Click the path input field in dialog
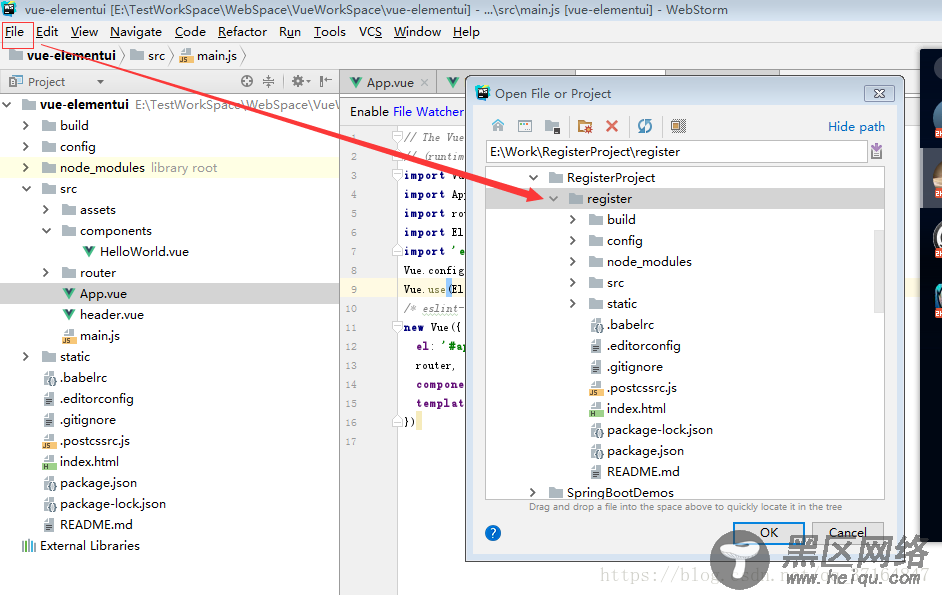This screenshot has width=942, height=595. [676, 151]
